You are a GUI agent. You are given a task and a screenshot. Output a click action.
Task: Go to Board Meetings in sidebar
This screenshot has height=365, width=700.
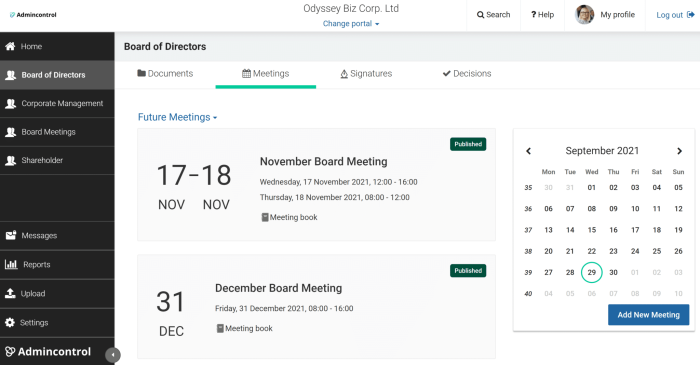pos(57,132)
